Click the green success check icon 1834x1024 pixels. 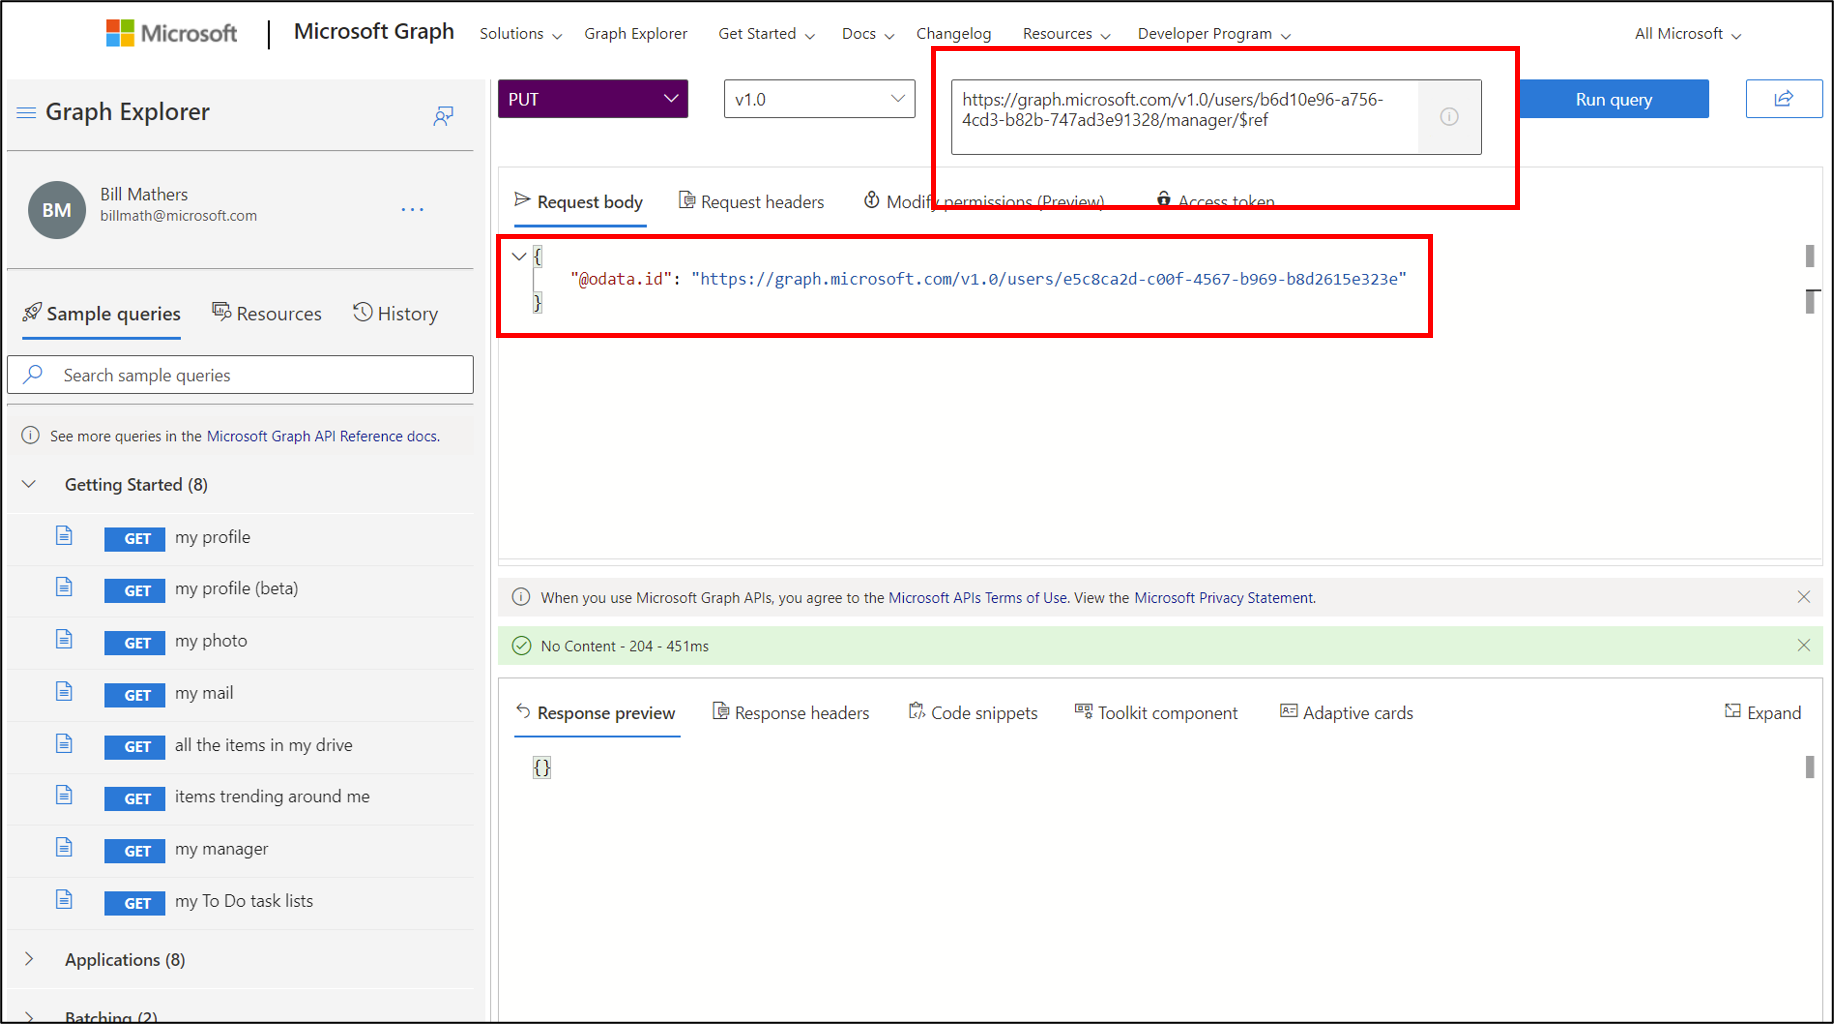point(521,645)
